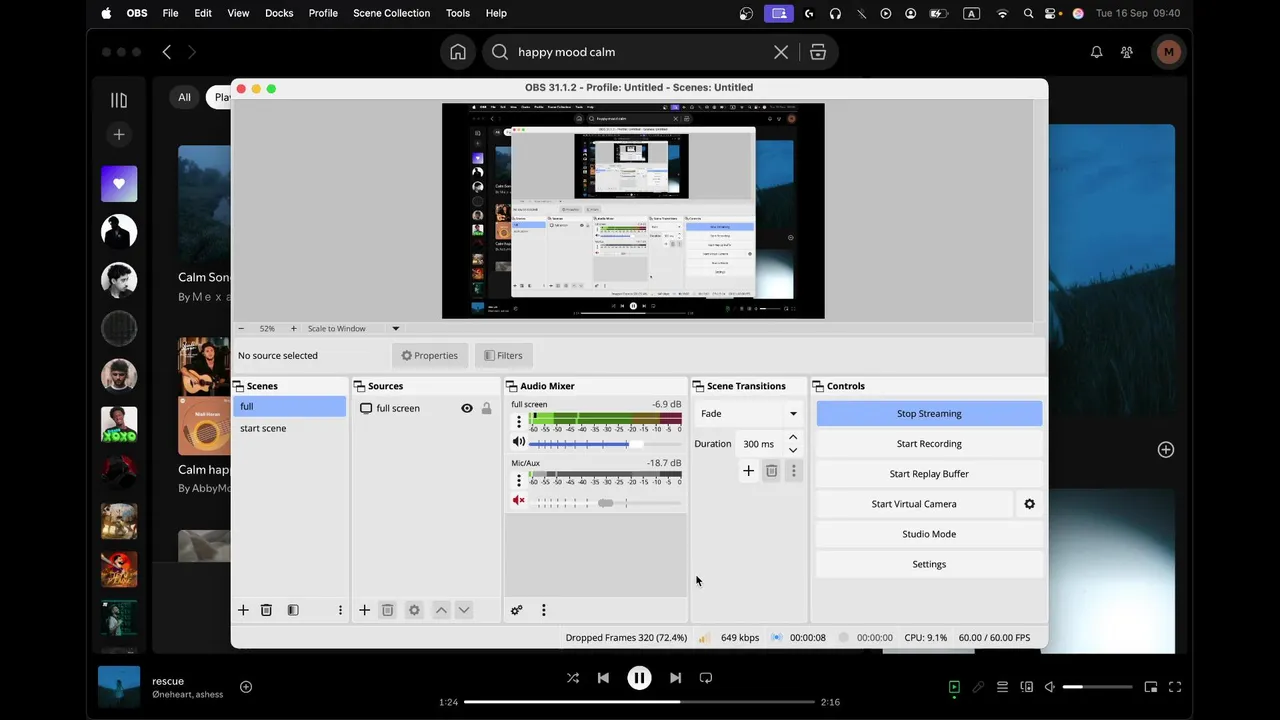
Task: Open the View menu
Action: [x=238, y=13]
